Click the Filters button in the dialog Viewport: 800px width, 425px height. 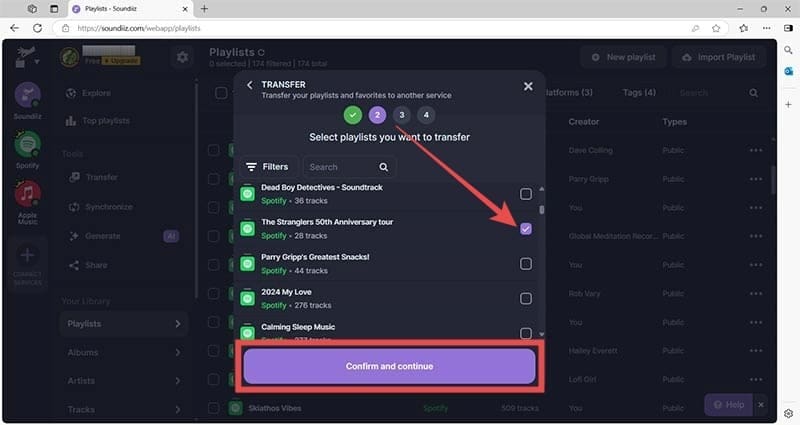[x=268, y=167]
